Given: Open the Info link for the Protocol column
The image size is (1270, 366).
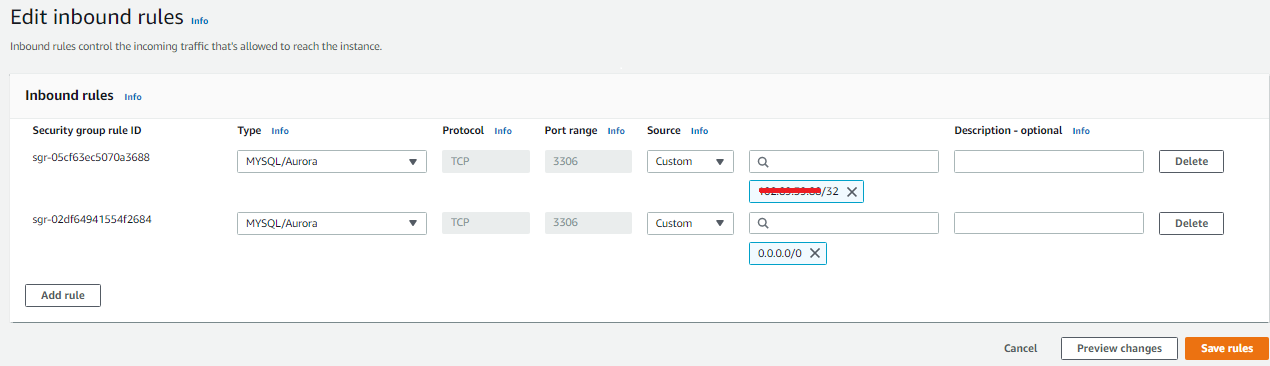Looking at the screenshot, I should 503,131.
